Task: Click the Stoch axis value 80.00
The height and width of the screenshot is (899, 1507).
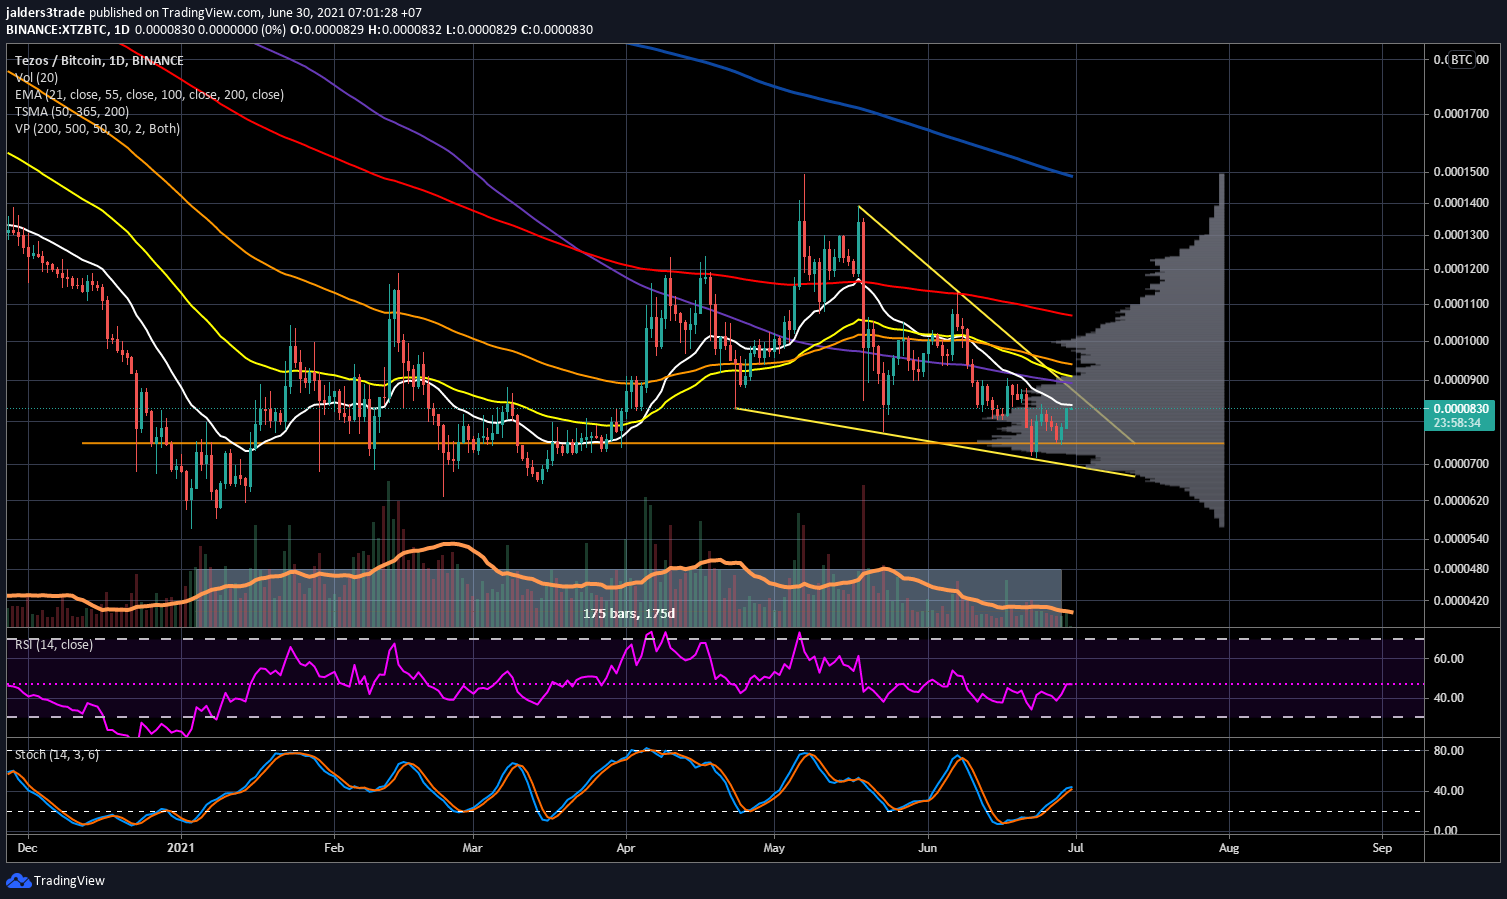Action: pyautogui.click(x=1449, y=751)
